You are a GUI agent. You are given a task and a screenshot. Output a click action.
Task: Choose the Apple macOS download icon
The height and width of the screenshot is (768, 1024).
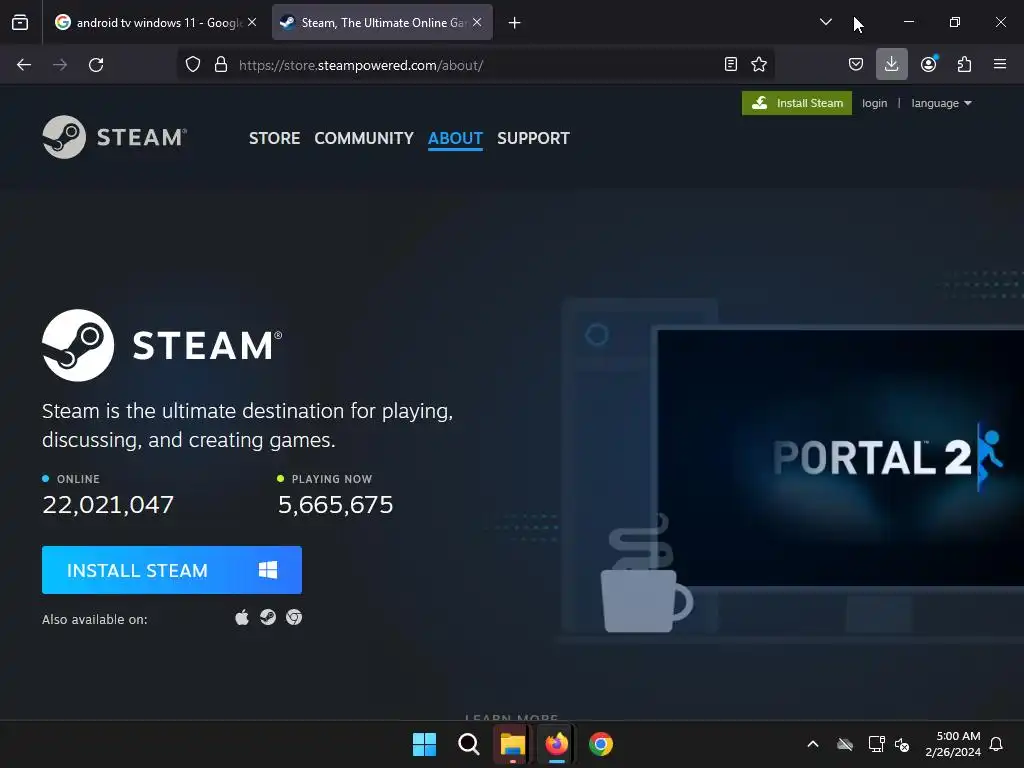pos(242,617)
